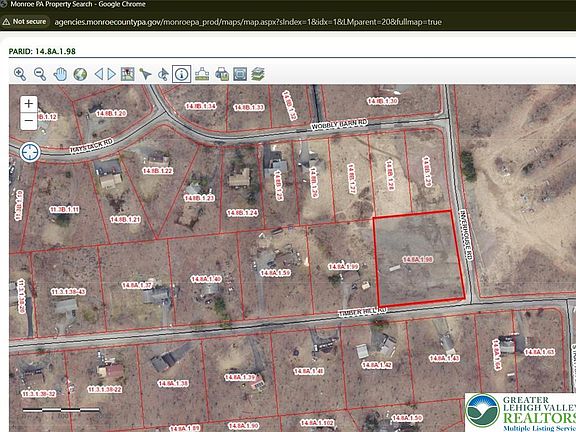This screenshot has width=576, height=432.
Task: Choose the measure distance tool
Action: (202, 74)
